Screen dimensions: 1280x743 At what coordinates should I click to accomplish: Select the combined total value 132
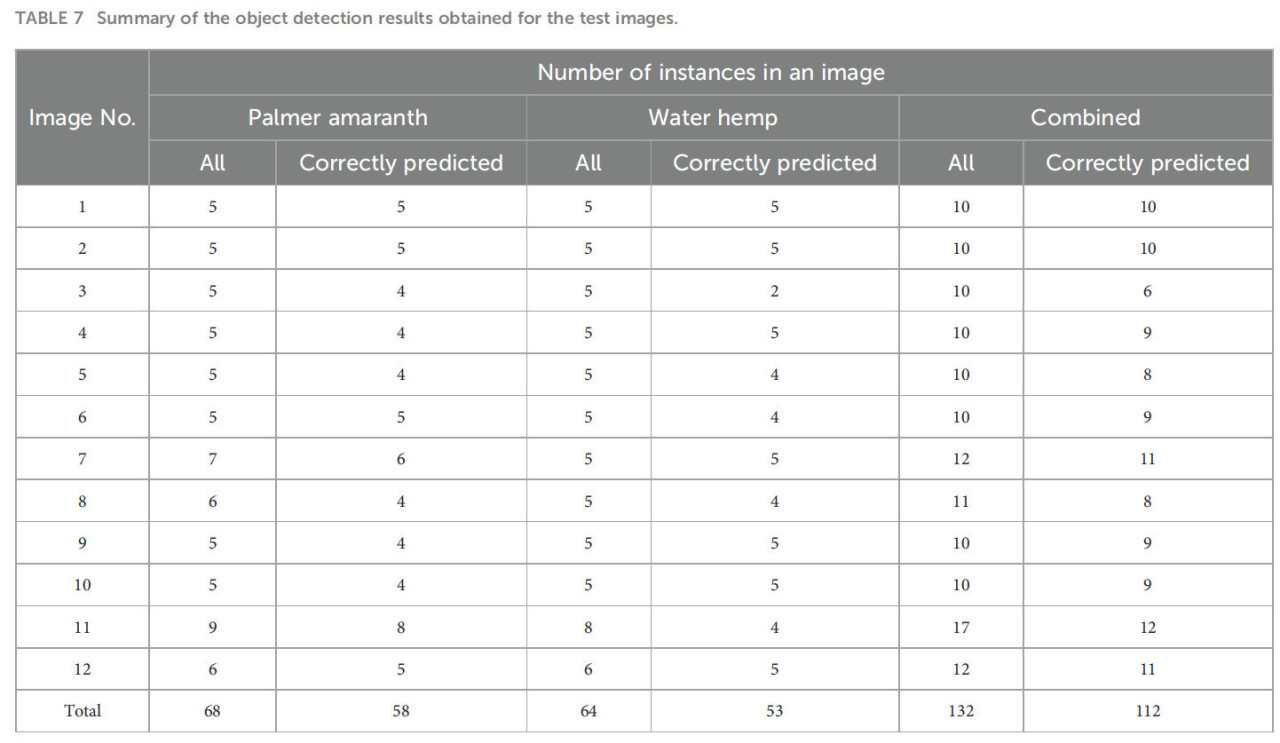[x=960, y=711]
